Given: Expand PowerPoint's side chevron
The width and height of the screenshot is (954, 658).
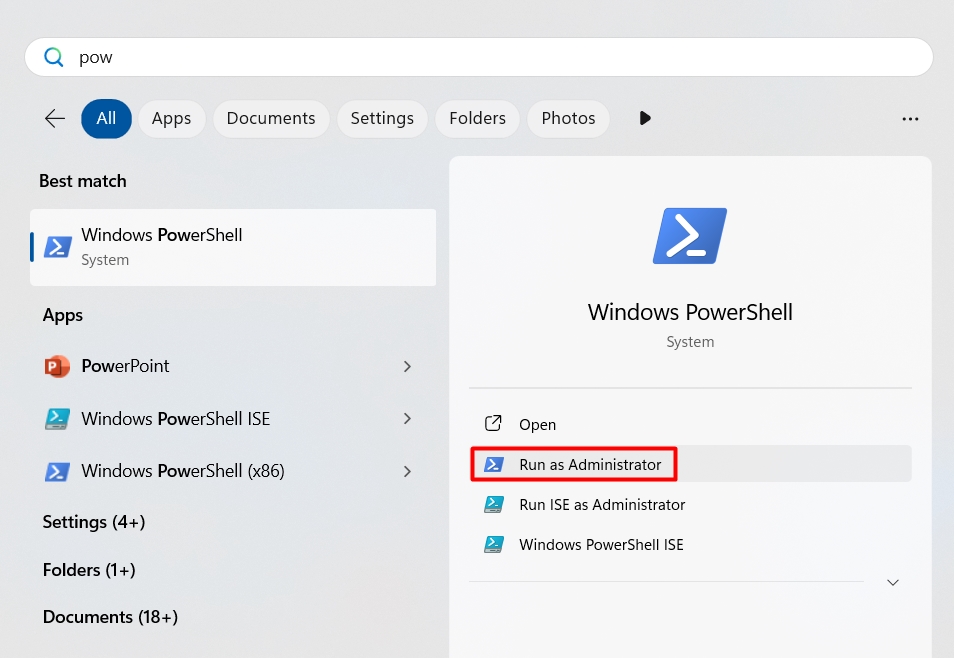Looking at the screenshot, I should click(407, 366).
